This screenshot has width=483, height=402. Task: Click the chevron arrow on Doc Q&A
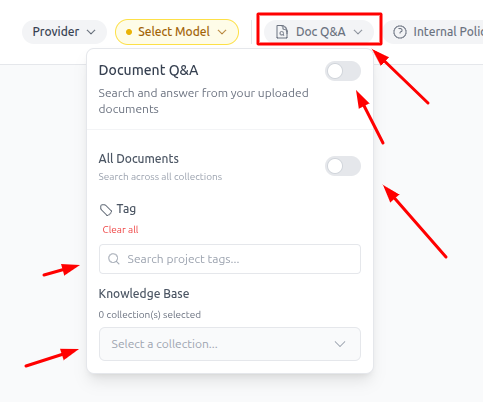point(358,32)
